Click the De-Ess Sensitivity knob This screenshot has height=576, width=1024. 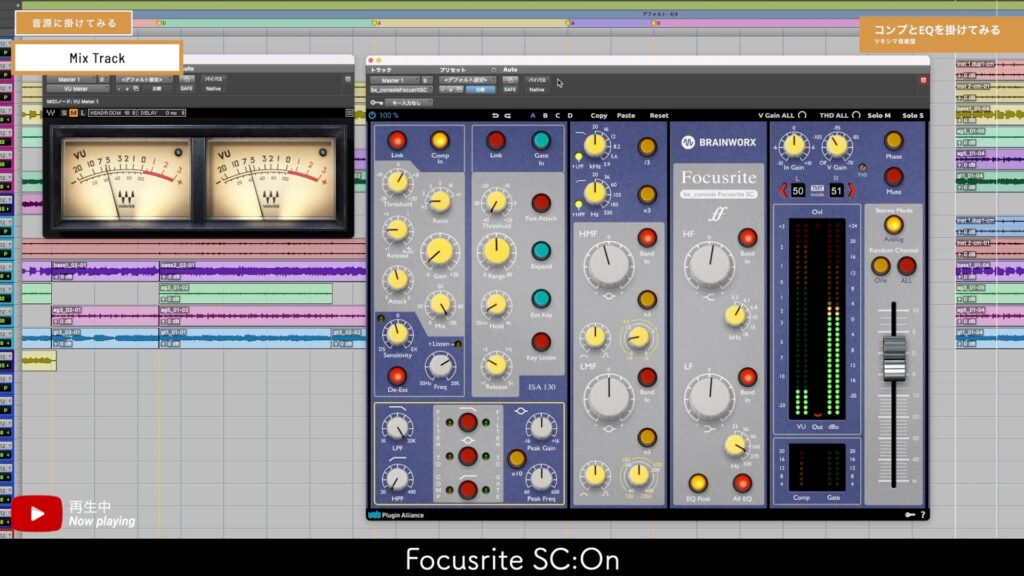pos(397,334)
